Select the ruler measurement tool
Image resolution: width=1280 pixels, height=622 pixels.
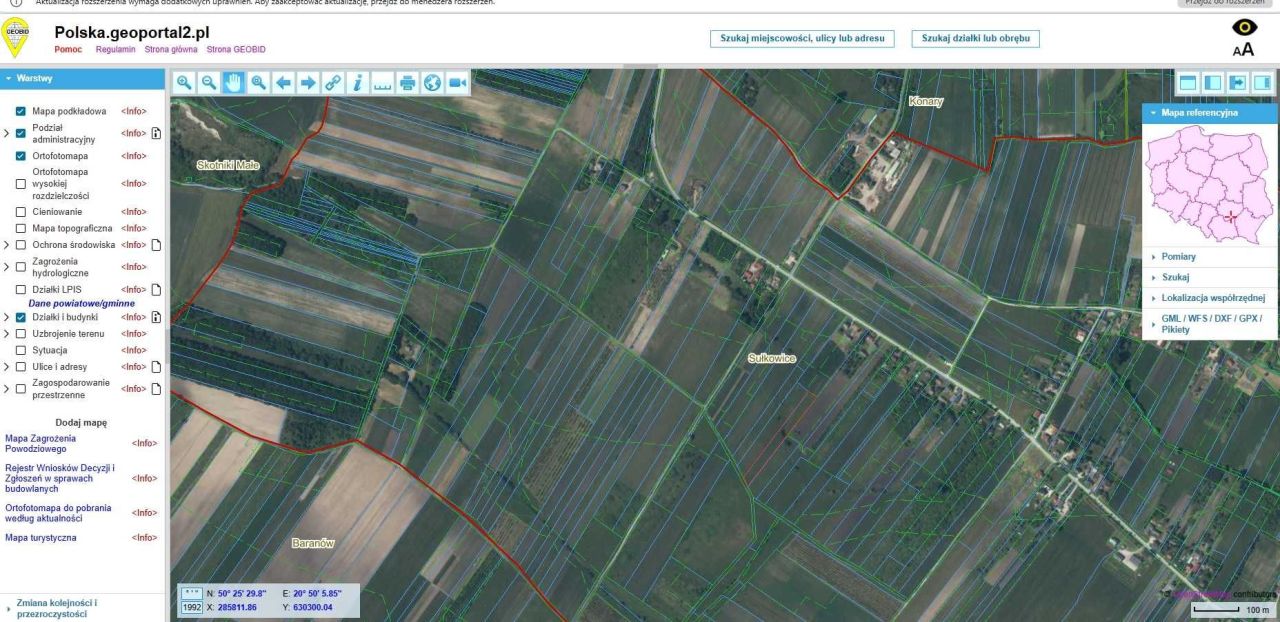[x=382, y=82]
